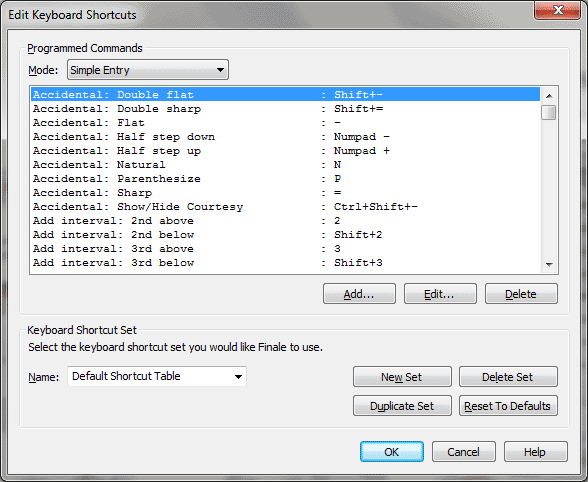Open the Help button

(536, 452)
